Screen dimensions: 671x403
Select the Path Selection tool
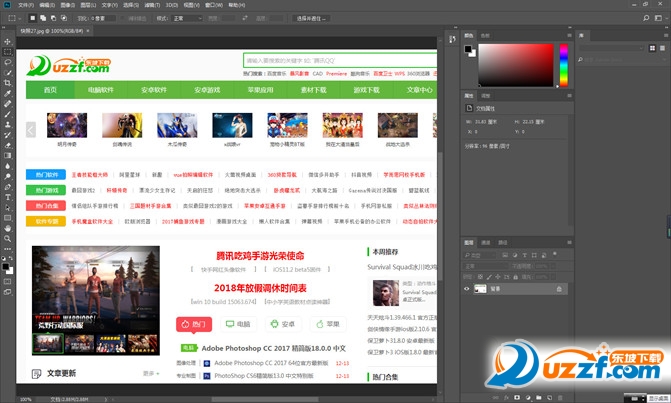click(7, 207)
